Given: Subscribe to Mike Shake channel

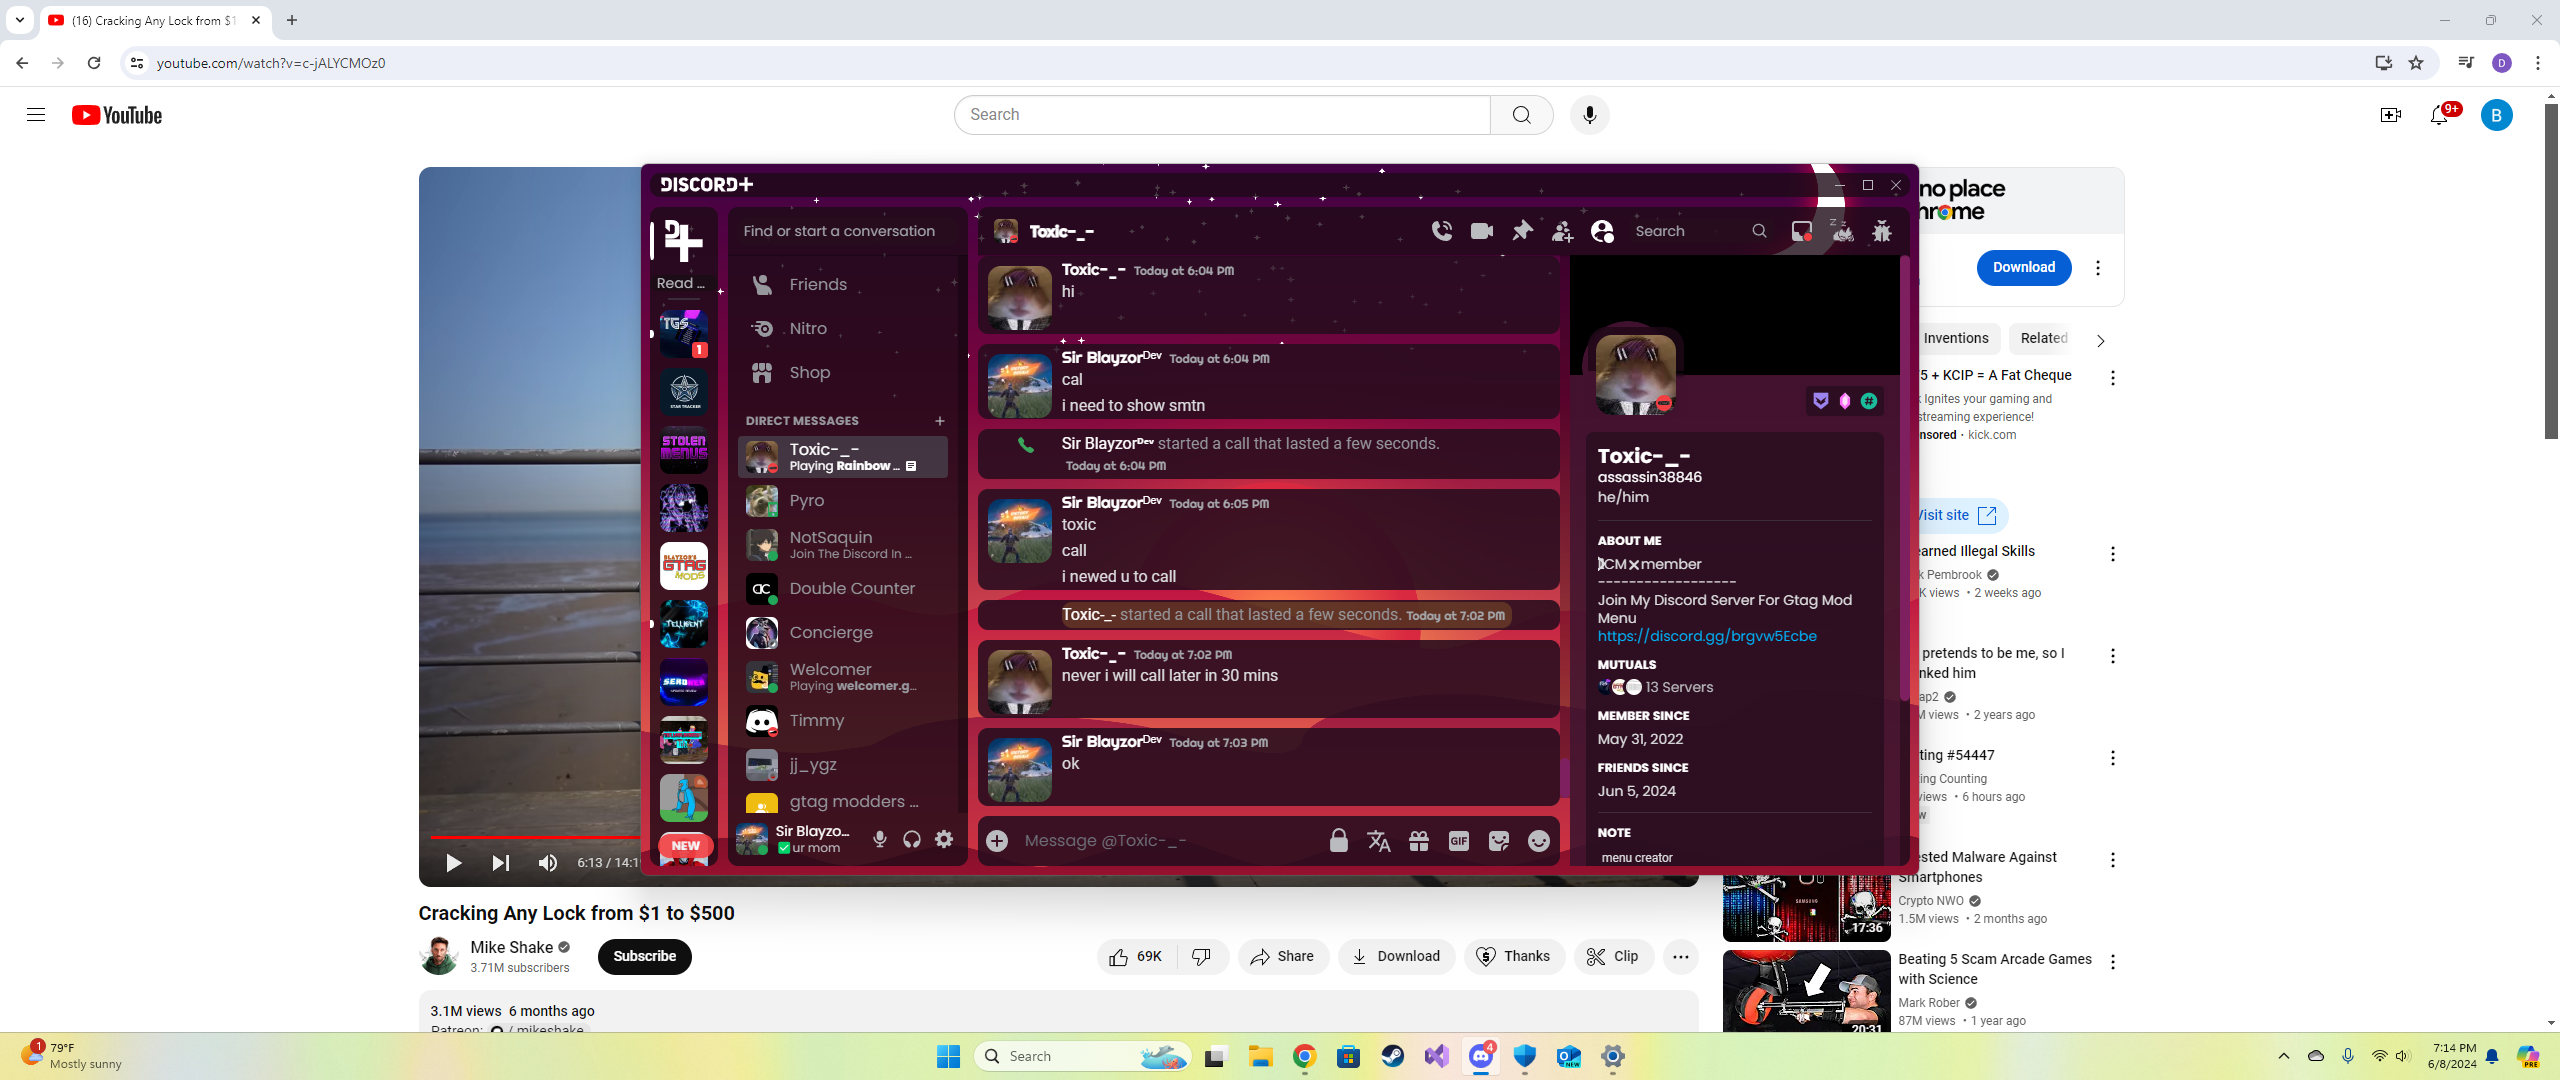Looking at the screenshot, I should [644, 957].
